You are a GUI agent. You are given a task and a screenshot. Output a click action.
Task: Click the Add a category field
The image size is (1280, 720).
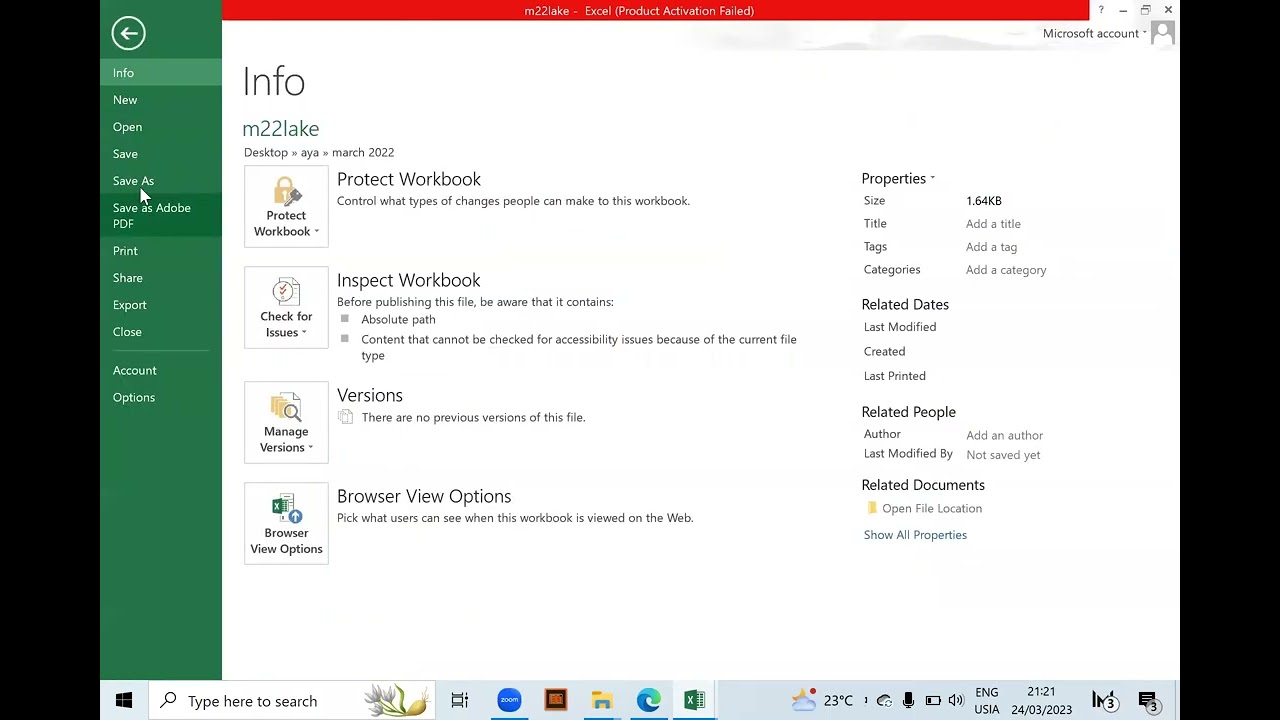pos(1006,270)
